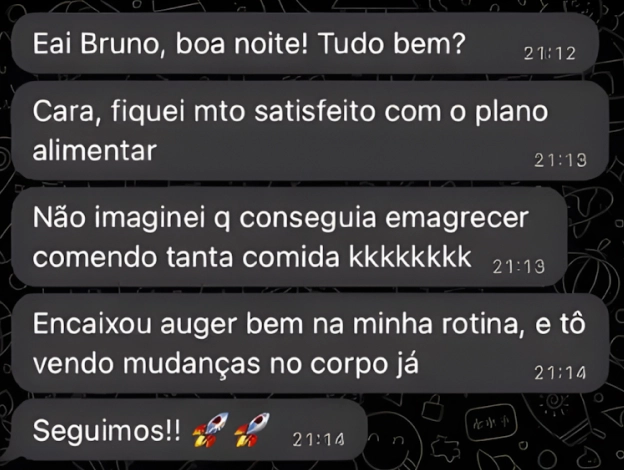Click the 'kkkkkkk' laughter text
Image resolution: width=624 pixels, height=470 pixels.
pyautogui.click(x=410, y=257)
